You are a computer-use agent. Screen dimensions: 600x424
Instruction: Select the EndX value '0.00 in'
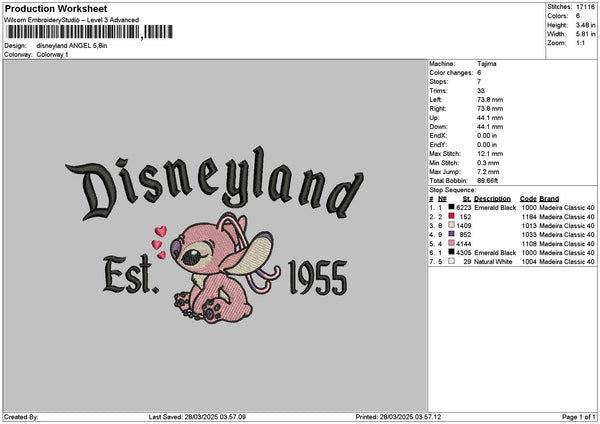pos(487,136)
